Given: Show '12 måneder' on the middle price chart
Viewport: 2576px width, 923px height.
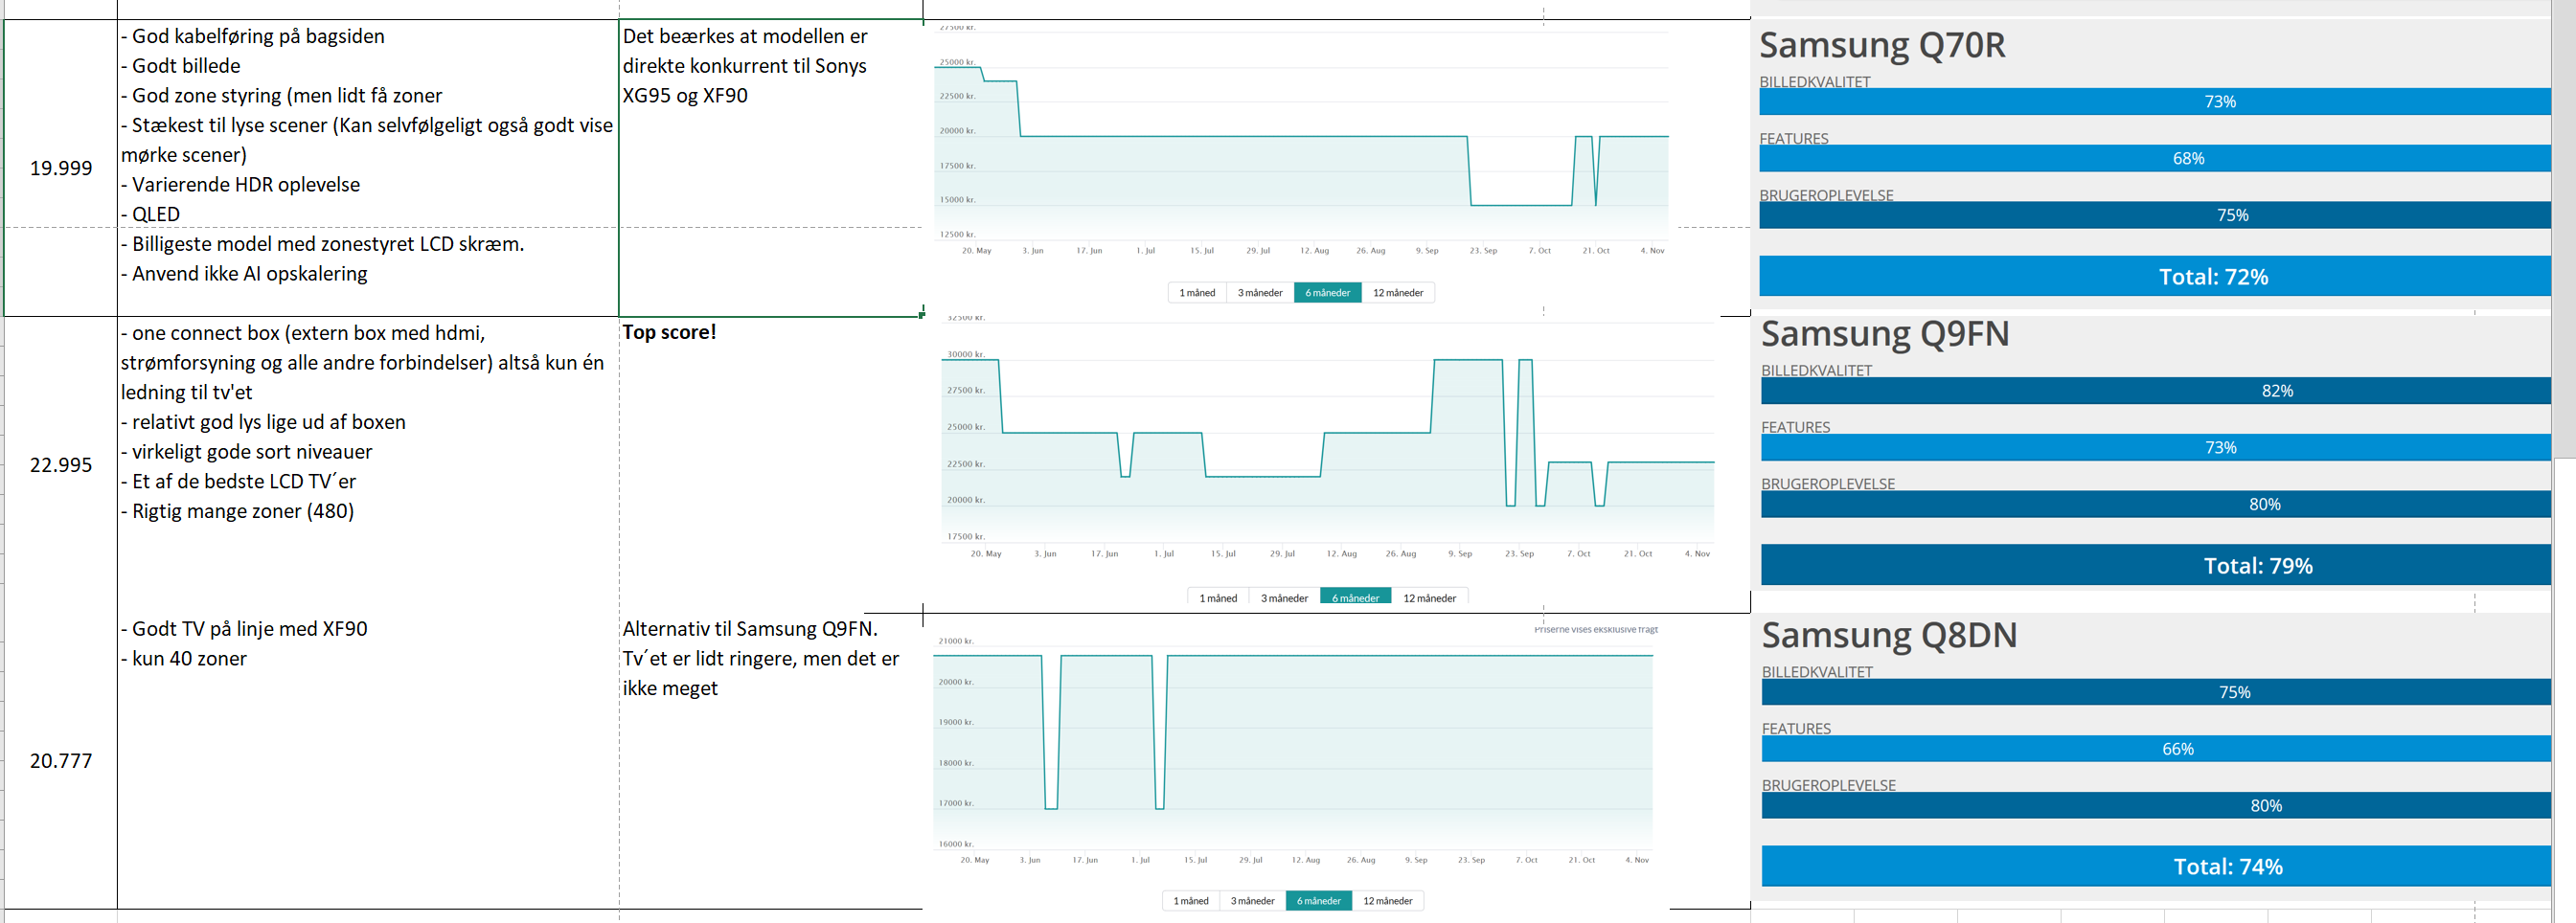Looking at the screenshot, I should click(1429, 598).
